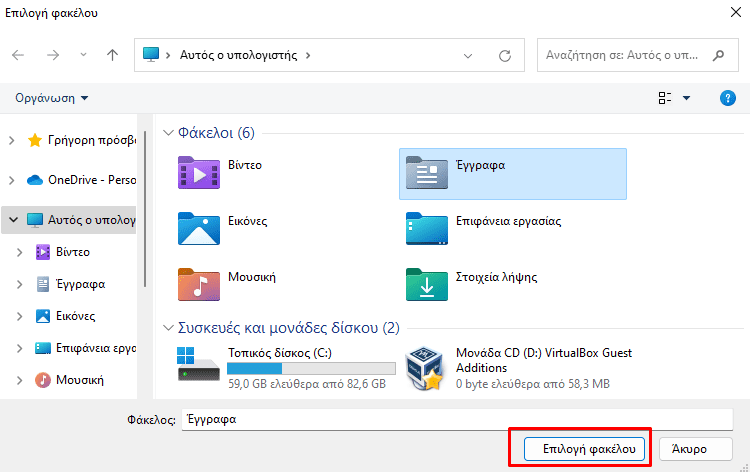Select Γρήγορη πρόσβαση star item
Viewport: 750px width, 472px height.
(x=81, y=140)
